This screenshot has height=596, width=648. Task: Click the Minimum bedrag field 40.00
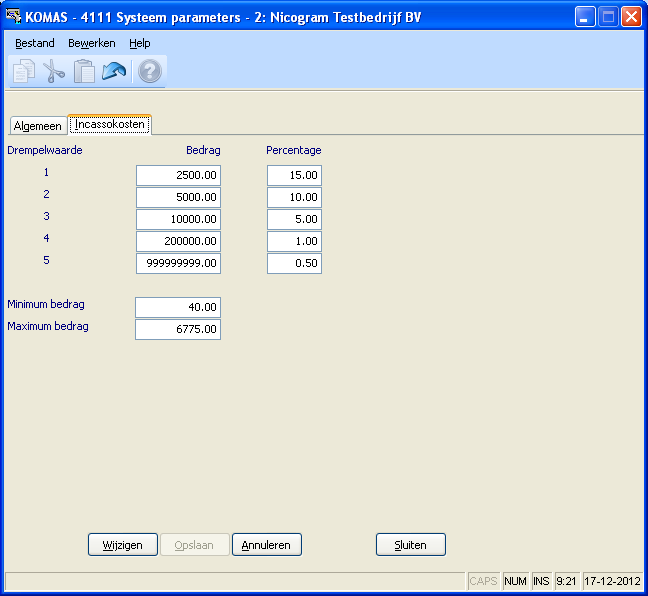coord(178,307)
